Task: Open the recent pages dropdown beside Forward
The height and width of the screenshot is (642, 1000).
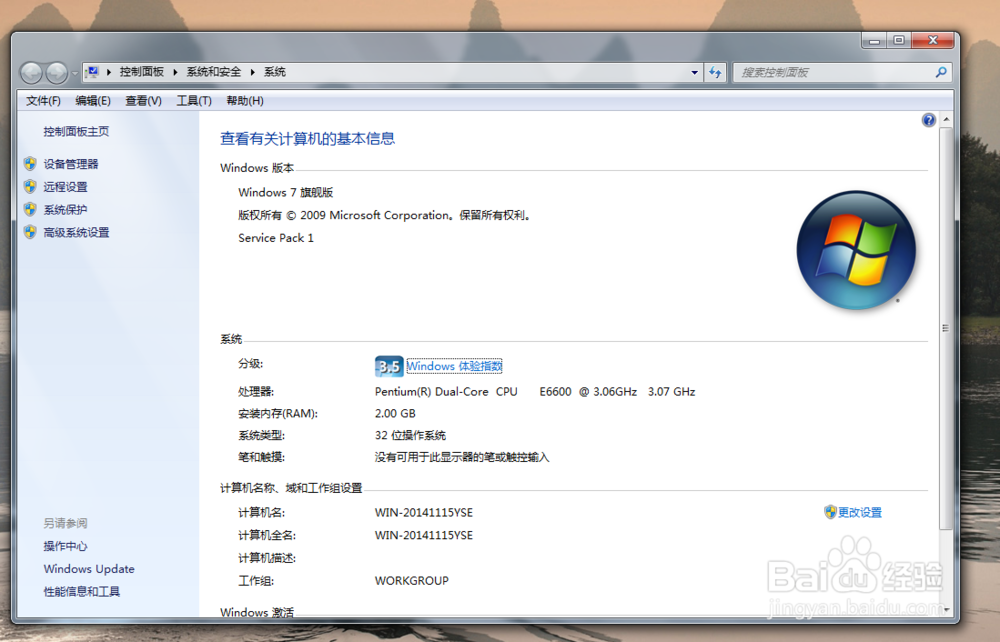Action: pyautogui.click(x=75, y=73)
